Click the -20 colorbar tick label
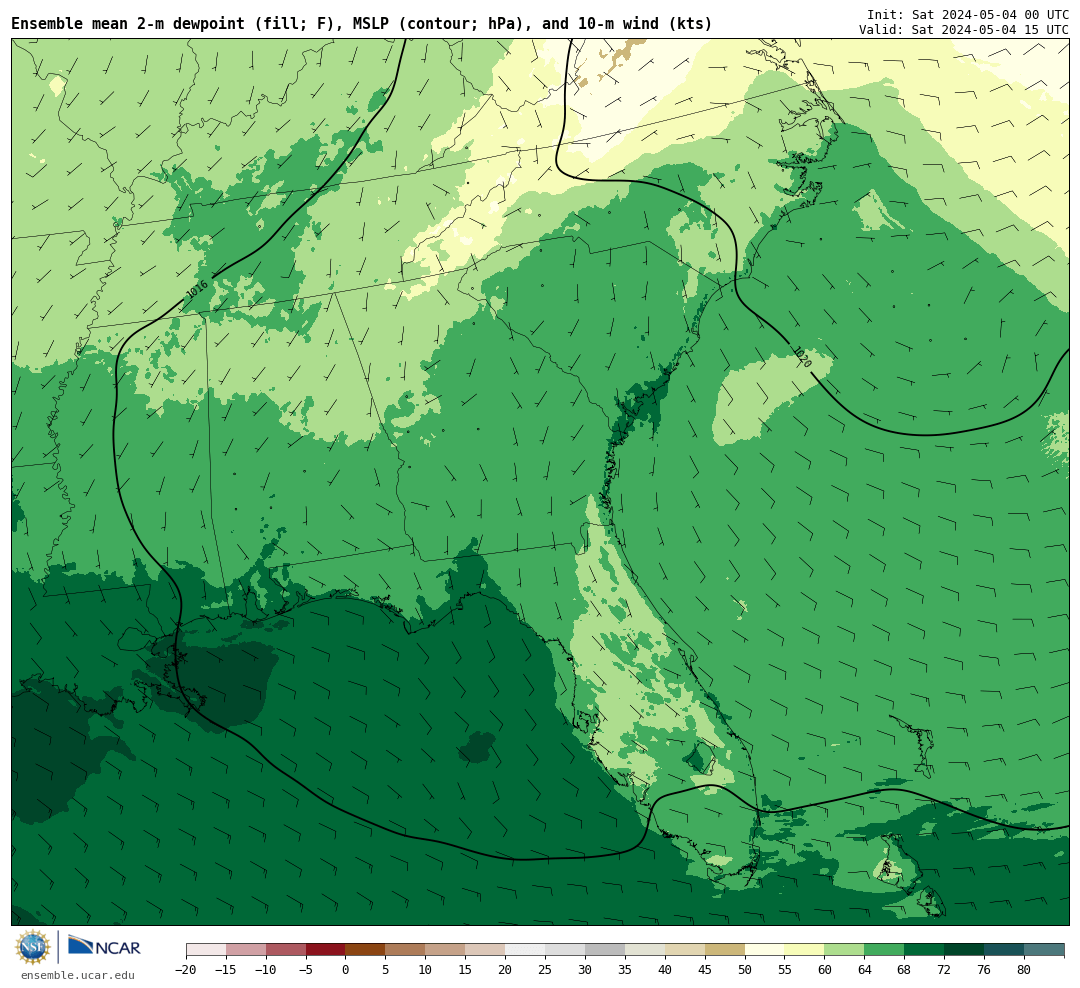1080x988 pixels. click(x=185, y=969)
